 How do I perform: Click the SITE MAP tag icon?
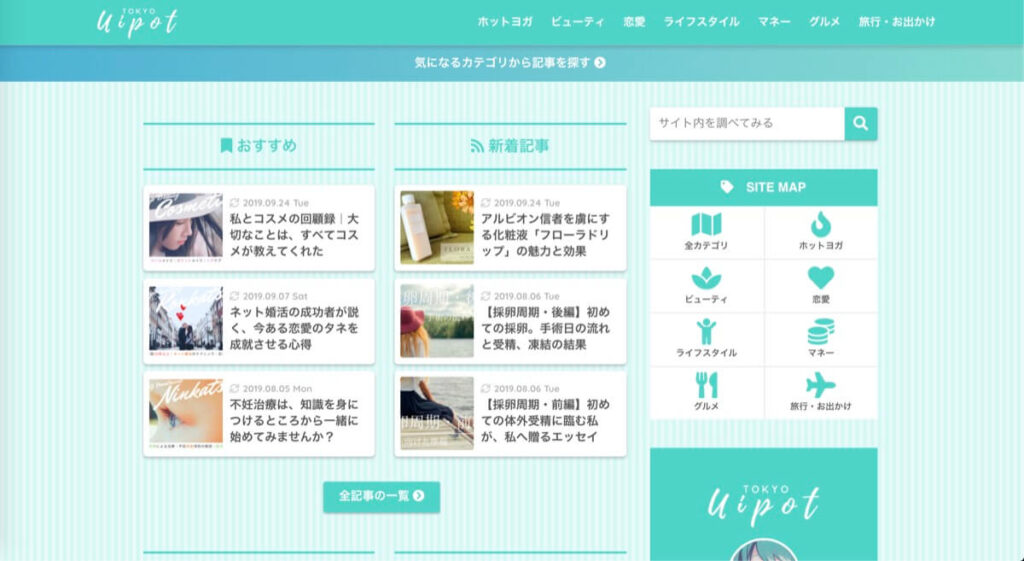click(727, 187)
